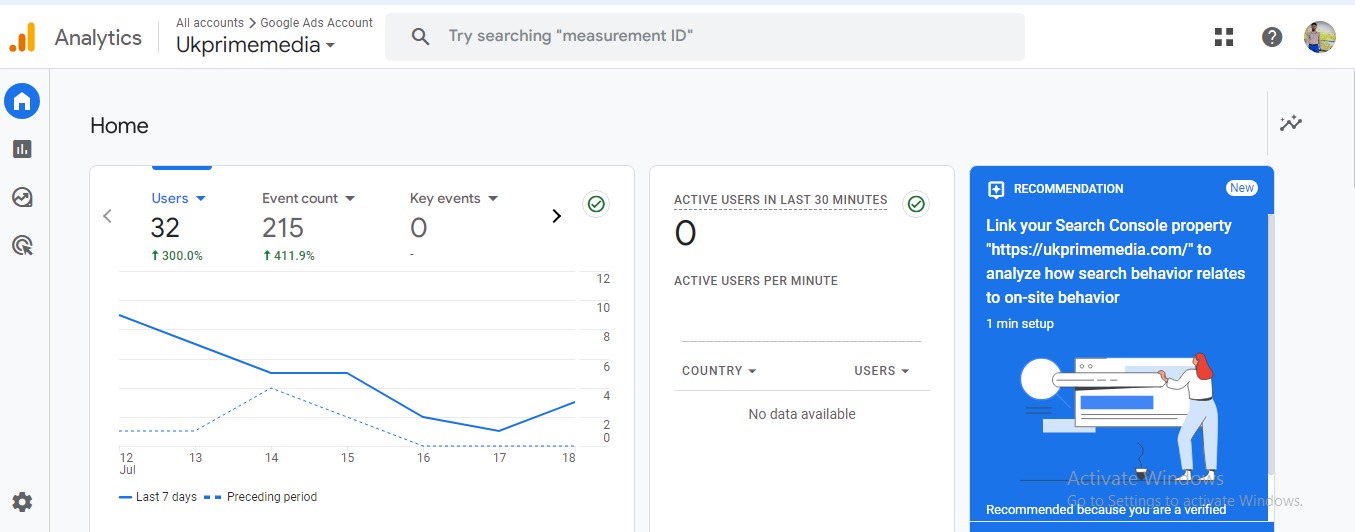The width and height of the screenshot is (1355, 532).
Task: Click the search input field
Action: click(x=704, y=36)
